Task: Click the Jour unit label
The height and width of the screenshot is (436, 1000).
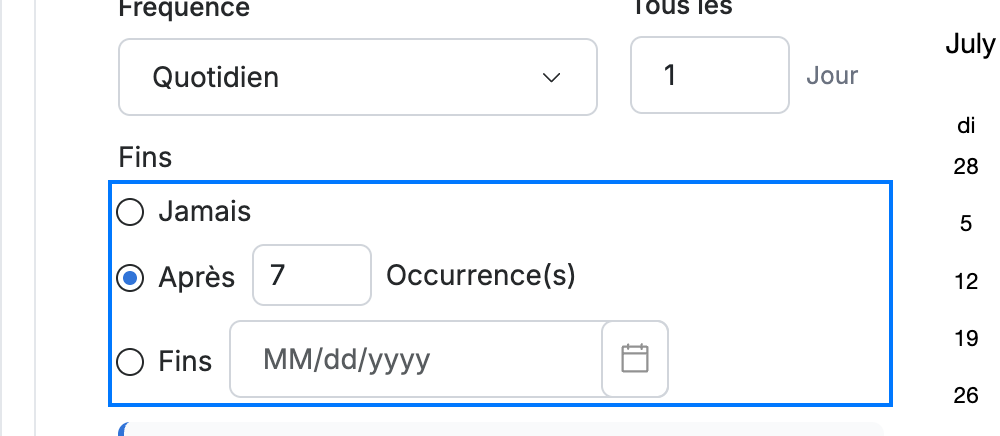Action: coord(832,75)
